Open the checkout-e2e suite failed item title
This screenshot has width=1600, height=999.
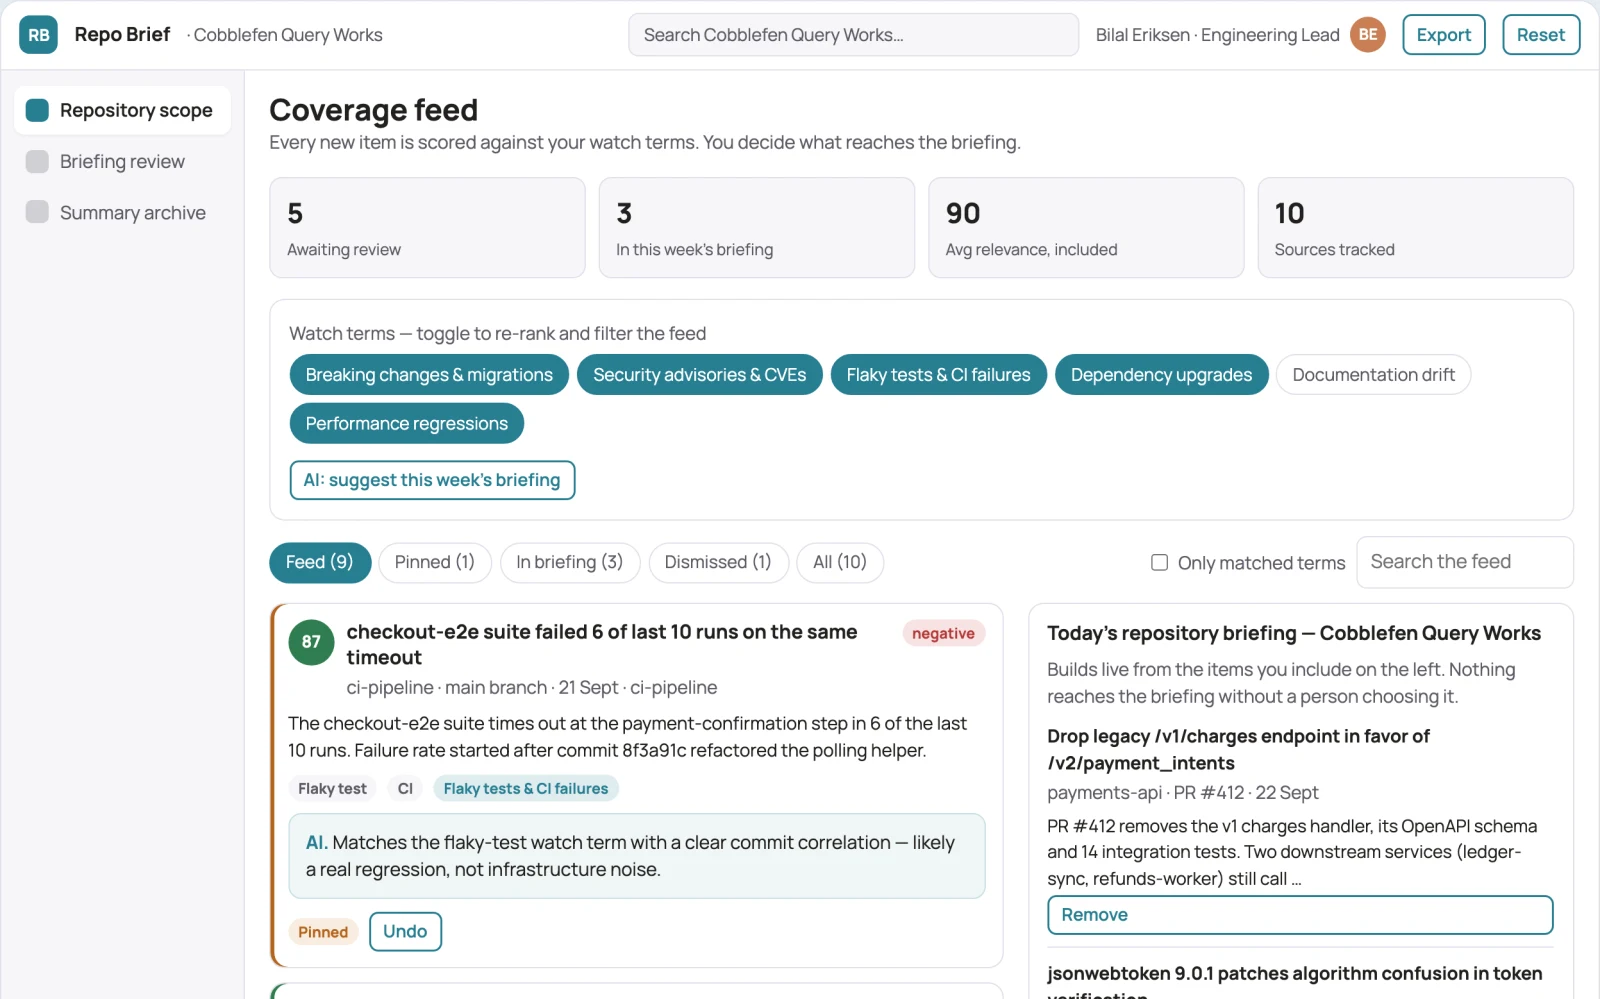point(602,645)
